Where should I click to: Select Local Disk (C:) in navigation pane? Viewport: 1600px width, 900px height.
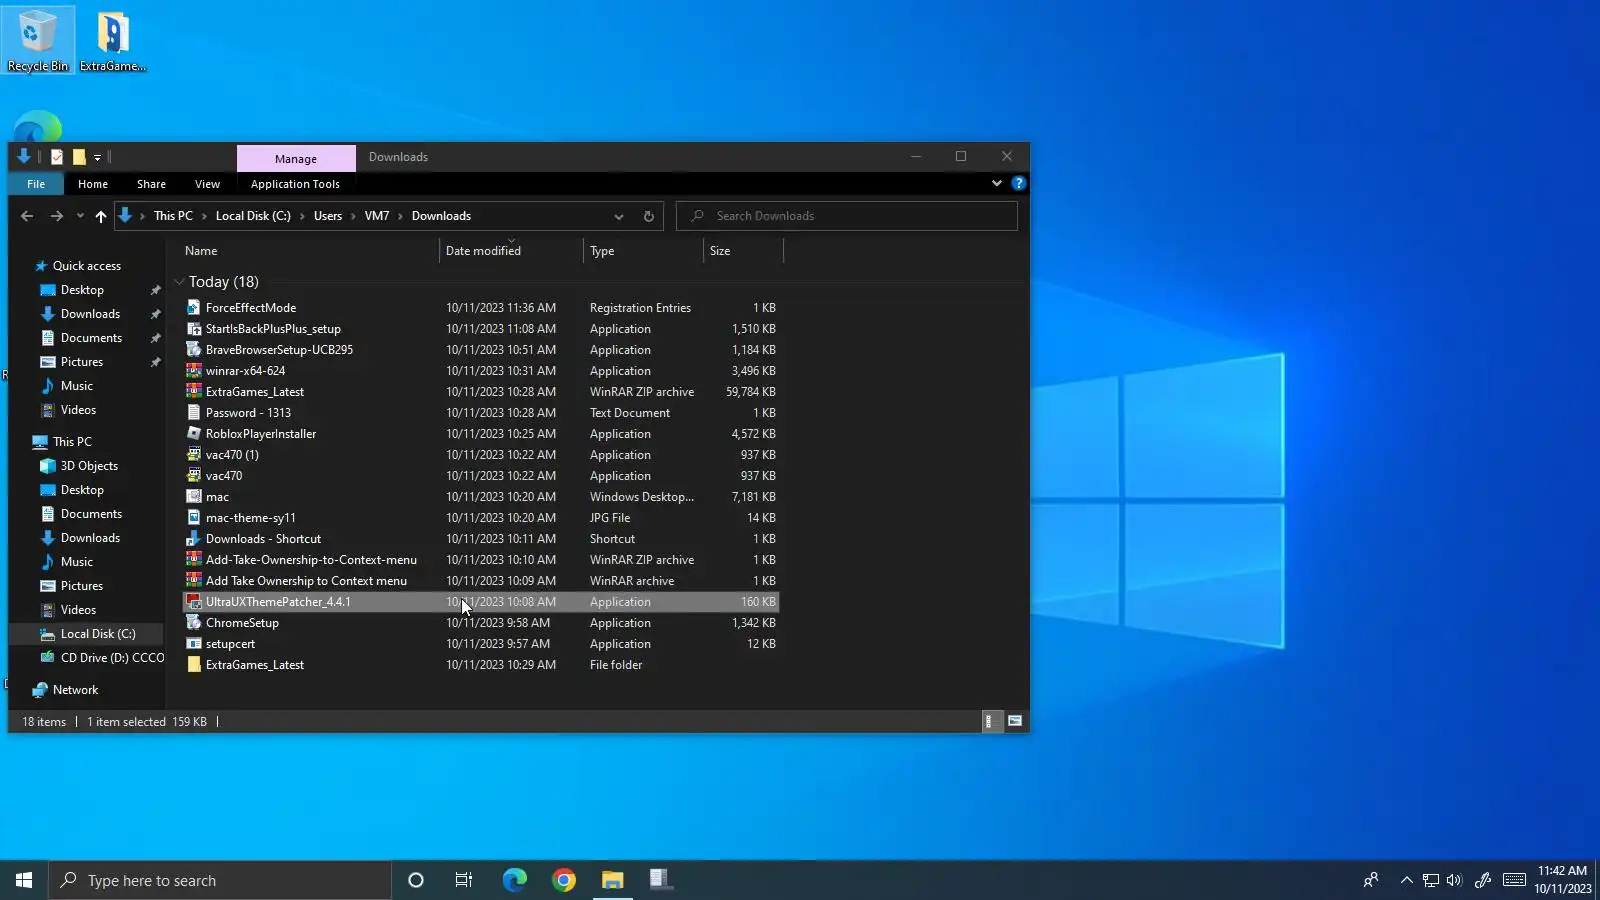coord(98,634)
